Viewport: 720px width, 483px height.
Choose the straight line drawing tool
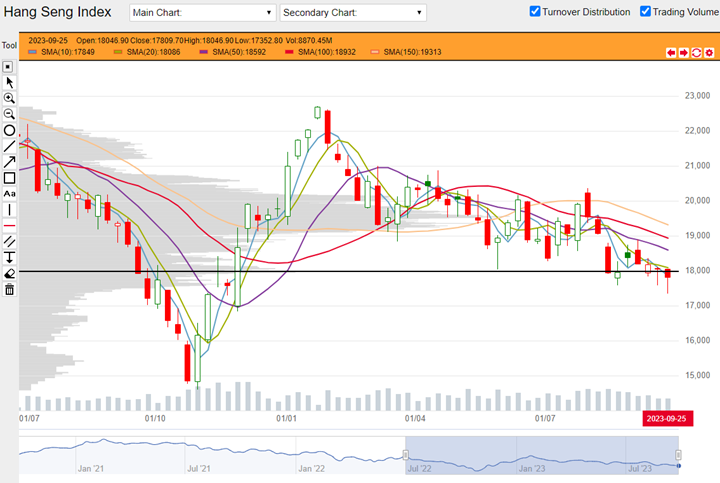(9, 146)
